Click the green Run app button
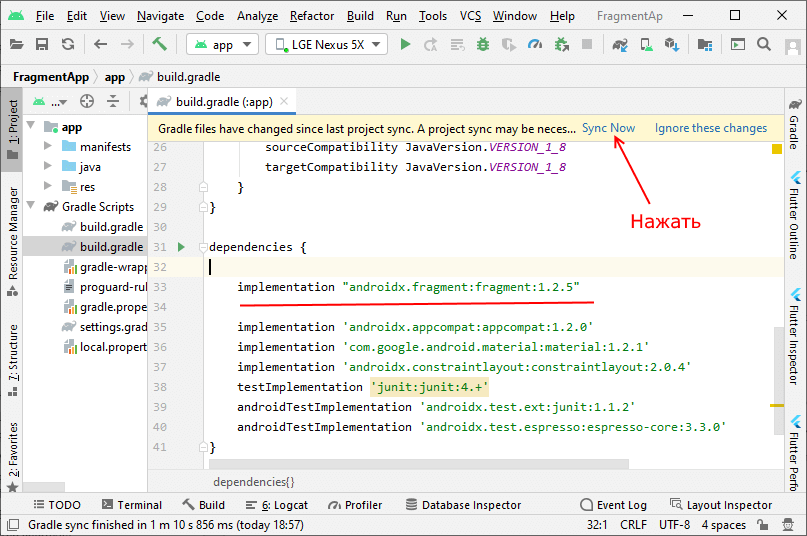 405,44
